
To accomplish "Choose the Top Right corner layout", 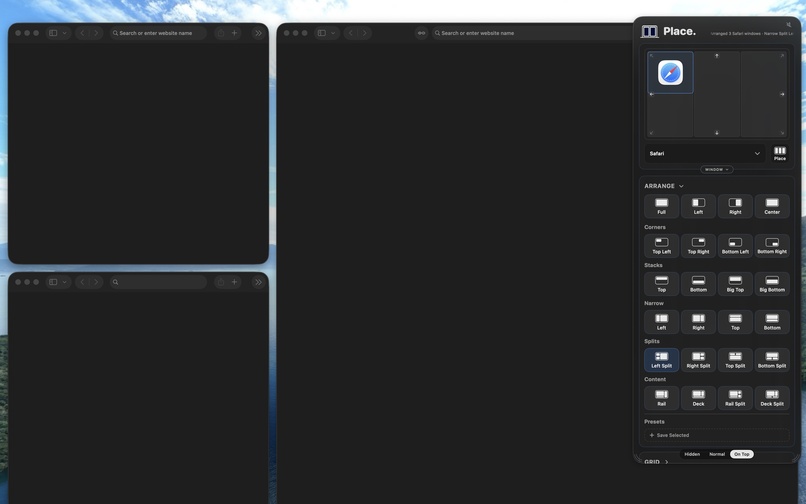I will point(698,246).
